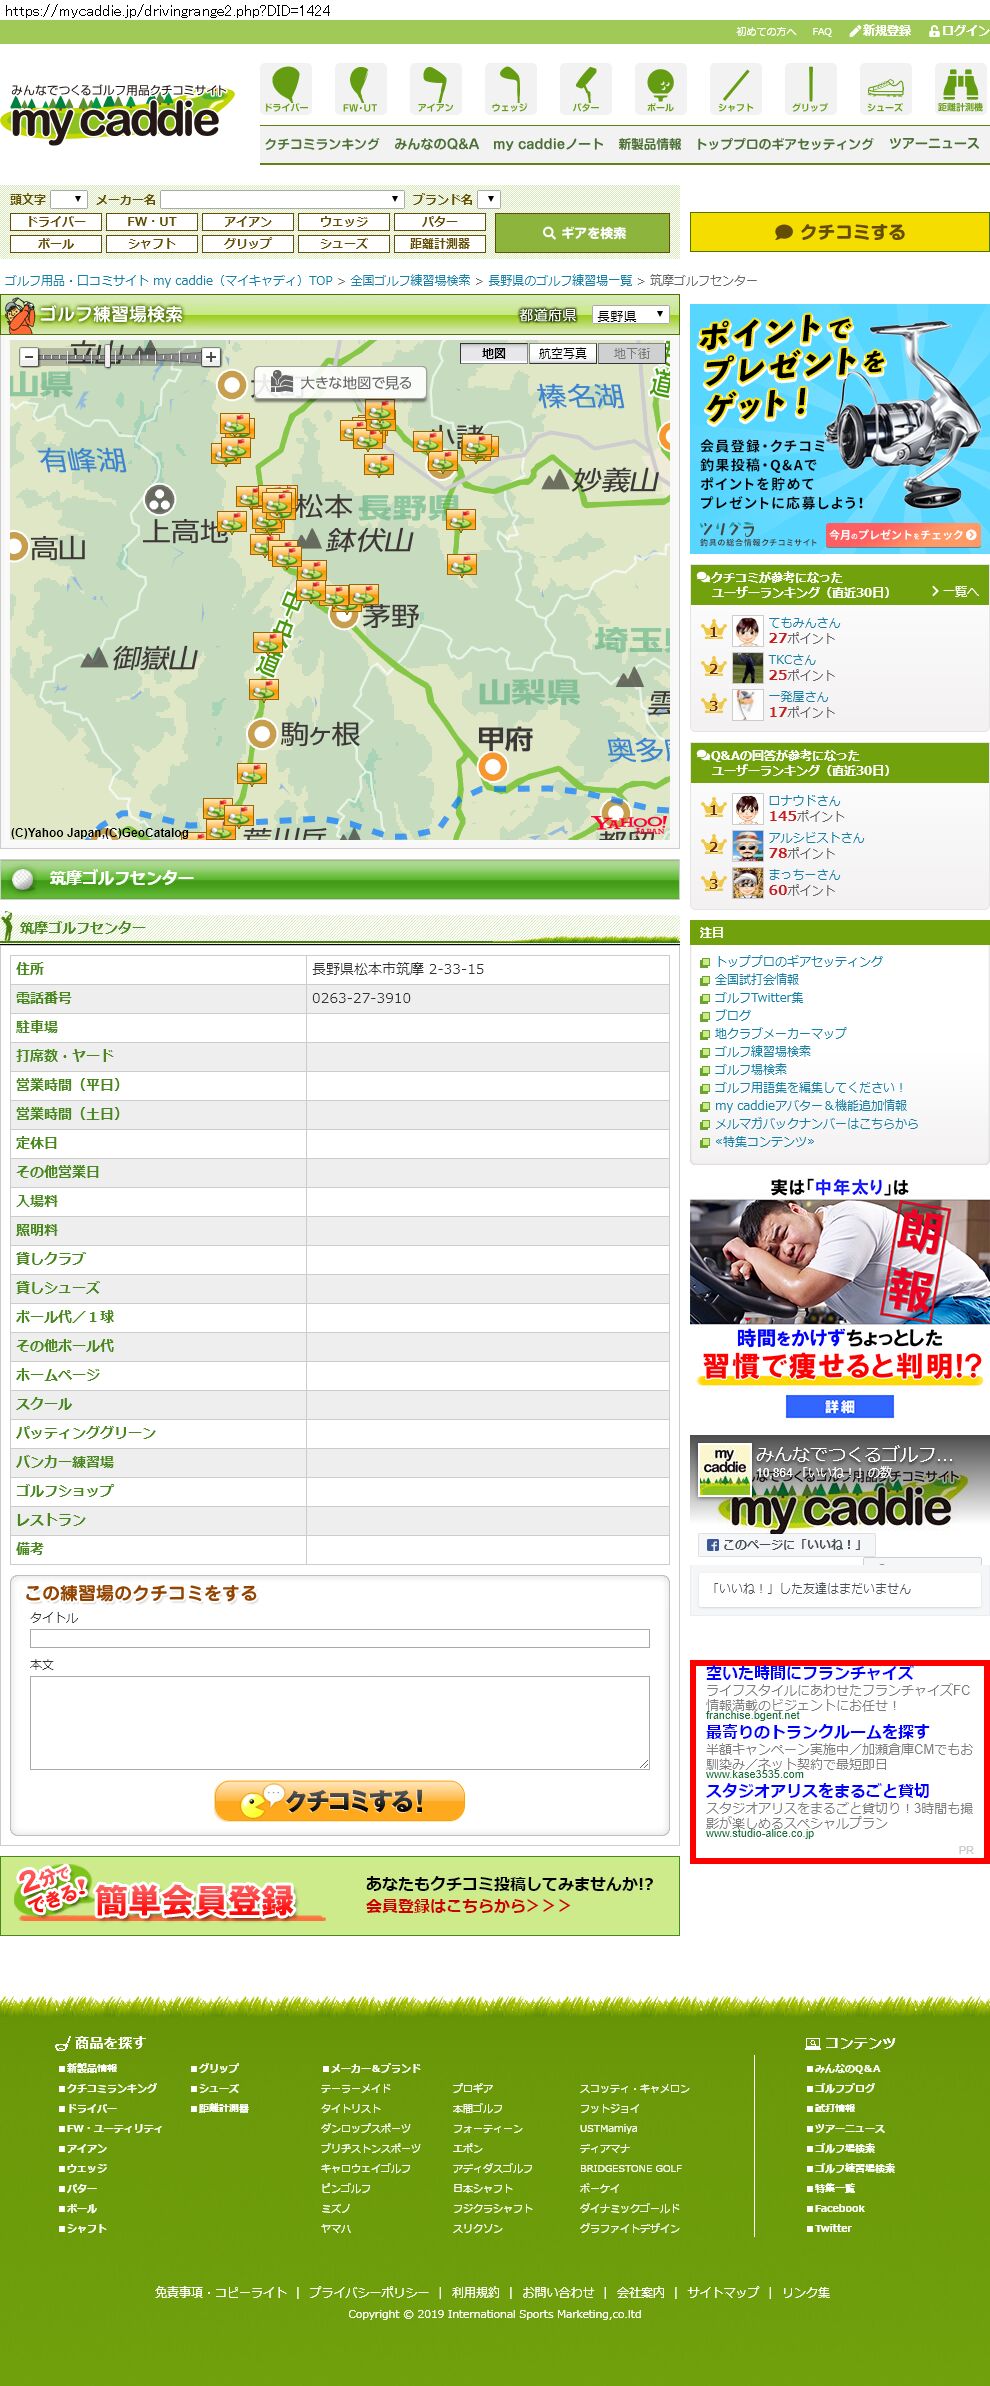The width and height of the screenshot is (990, 2386).
Task: Open the ウェッジ category icon
Action: (x=510, y=89)
